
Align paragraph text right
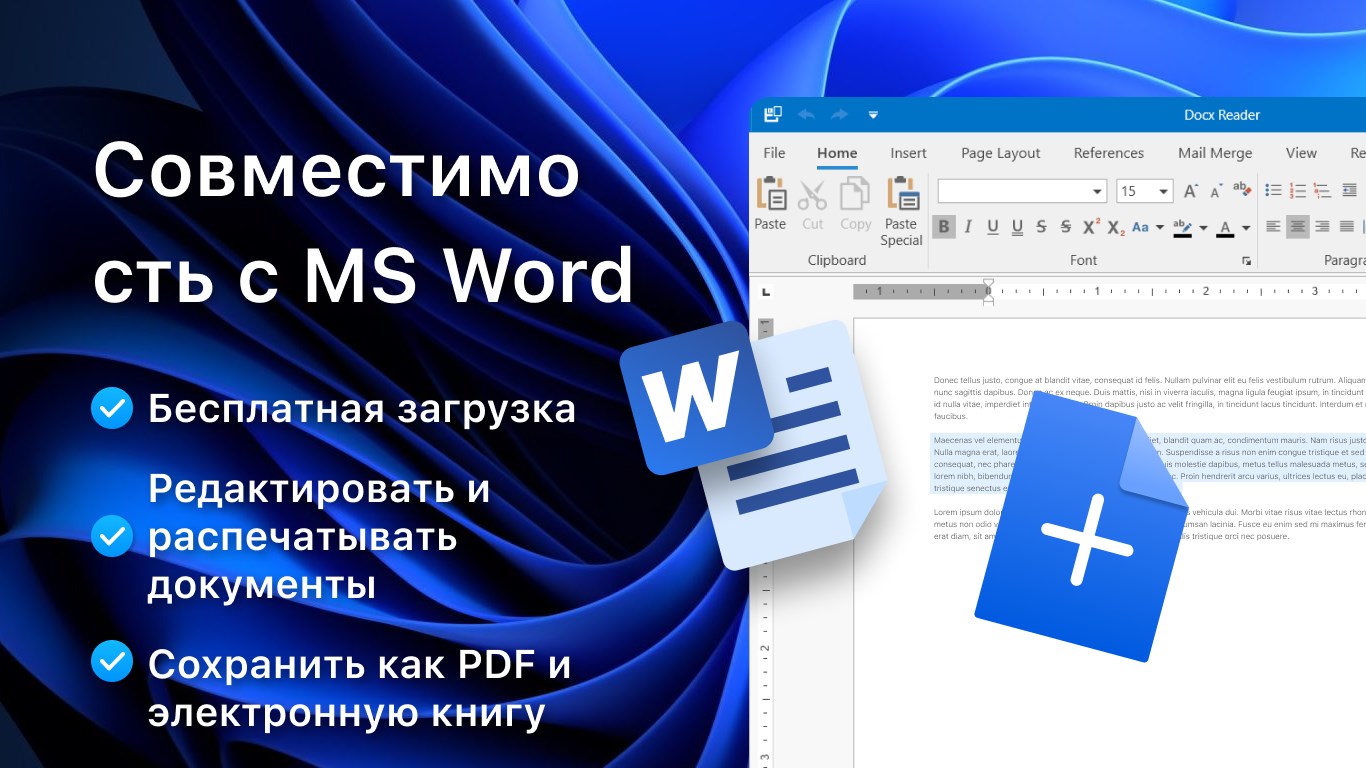tap(1322, 227)
